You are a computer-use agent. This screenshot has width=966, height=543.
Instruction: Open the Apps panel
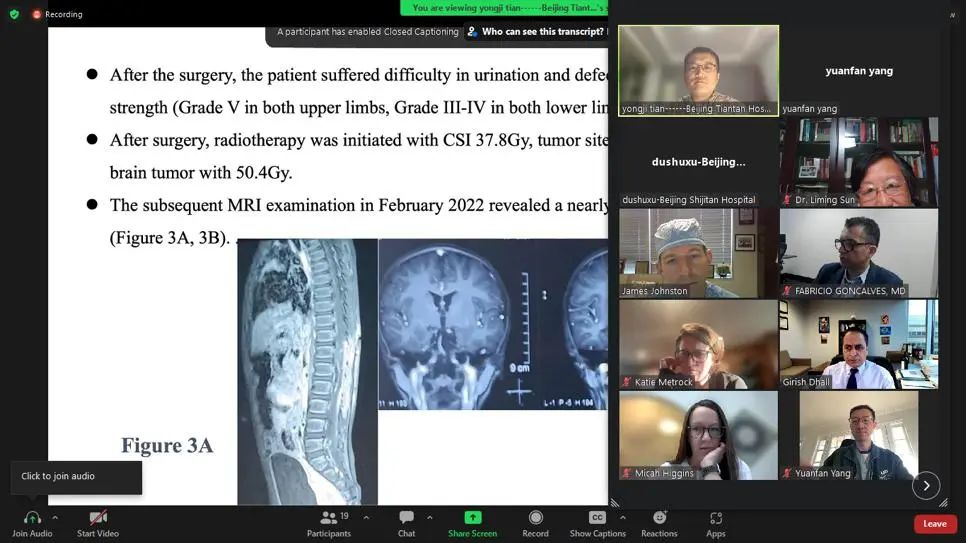click(x=716, y=518)
